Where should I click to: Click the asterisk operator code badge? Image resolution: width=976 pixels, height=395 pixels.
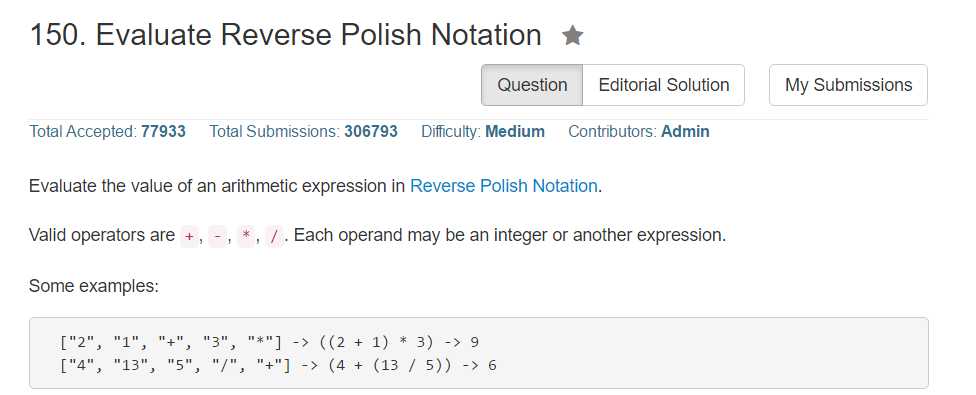[246, 236]
